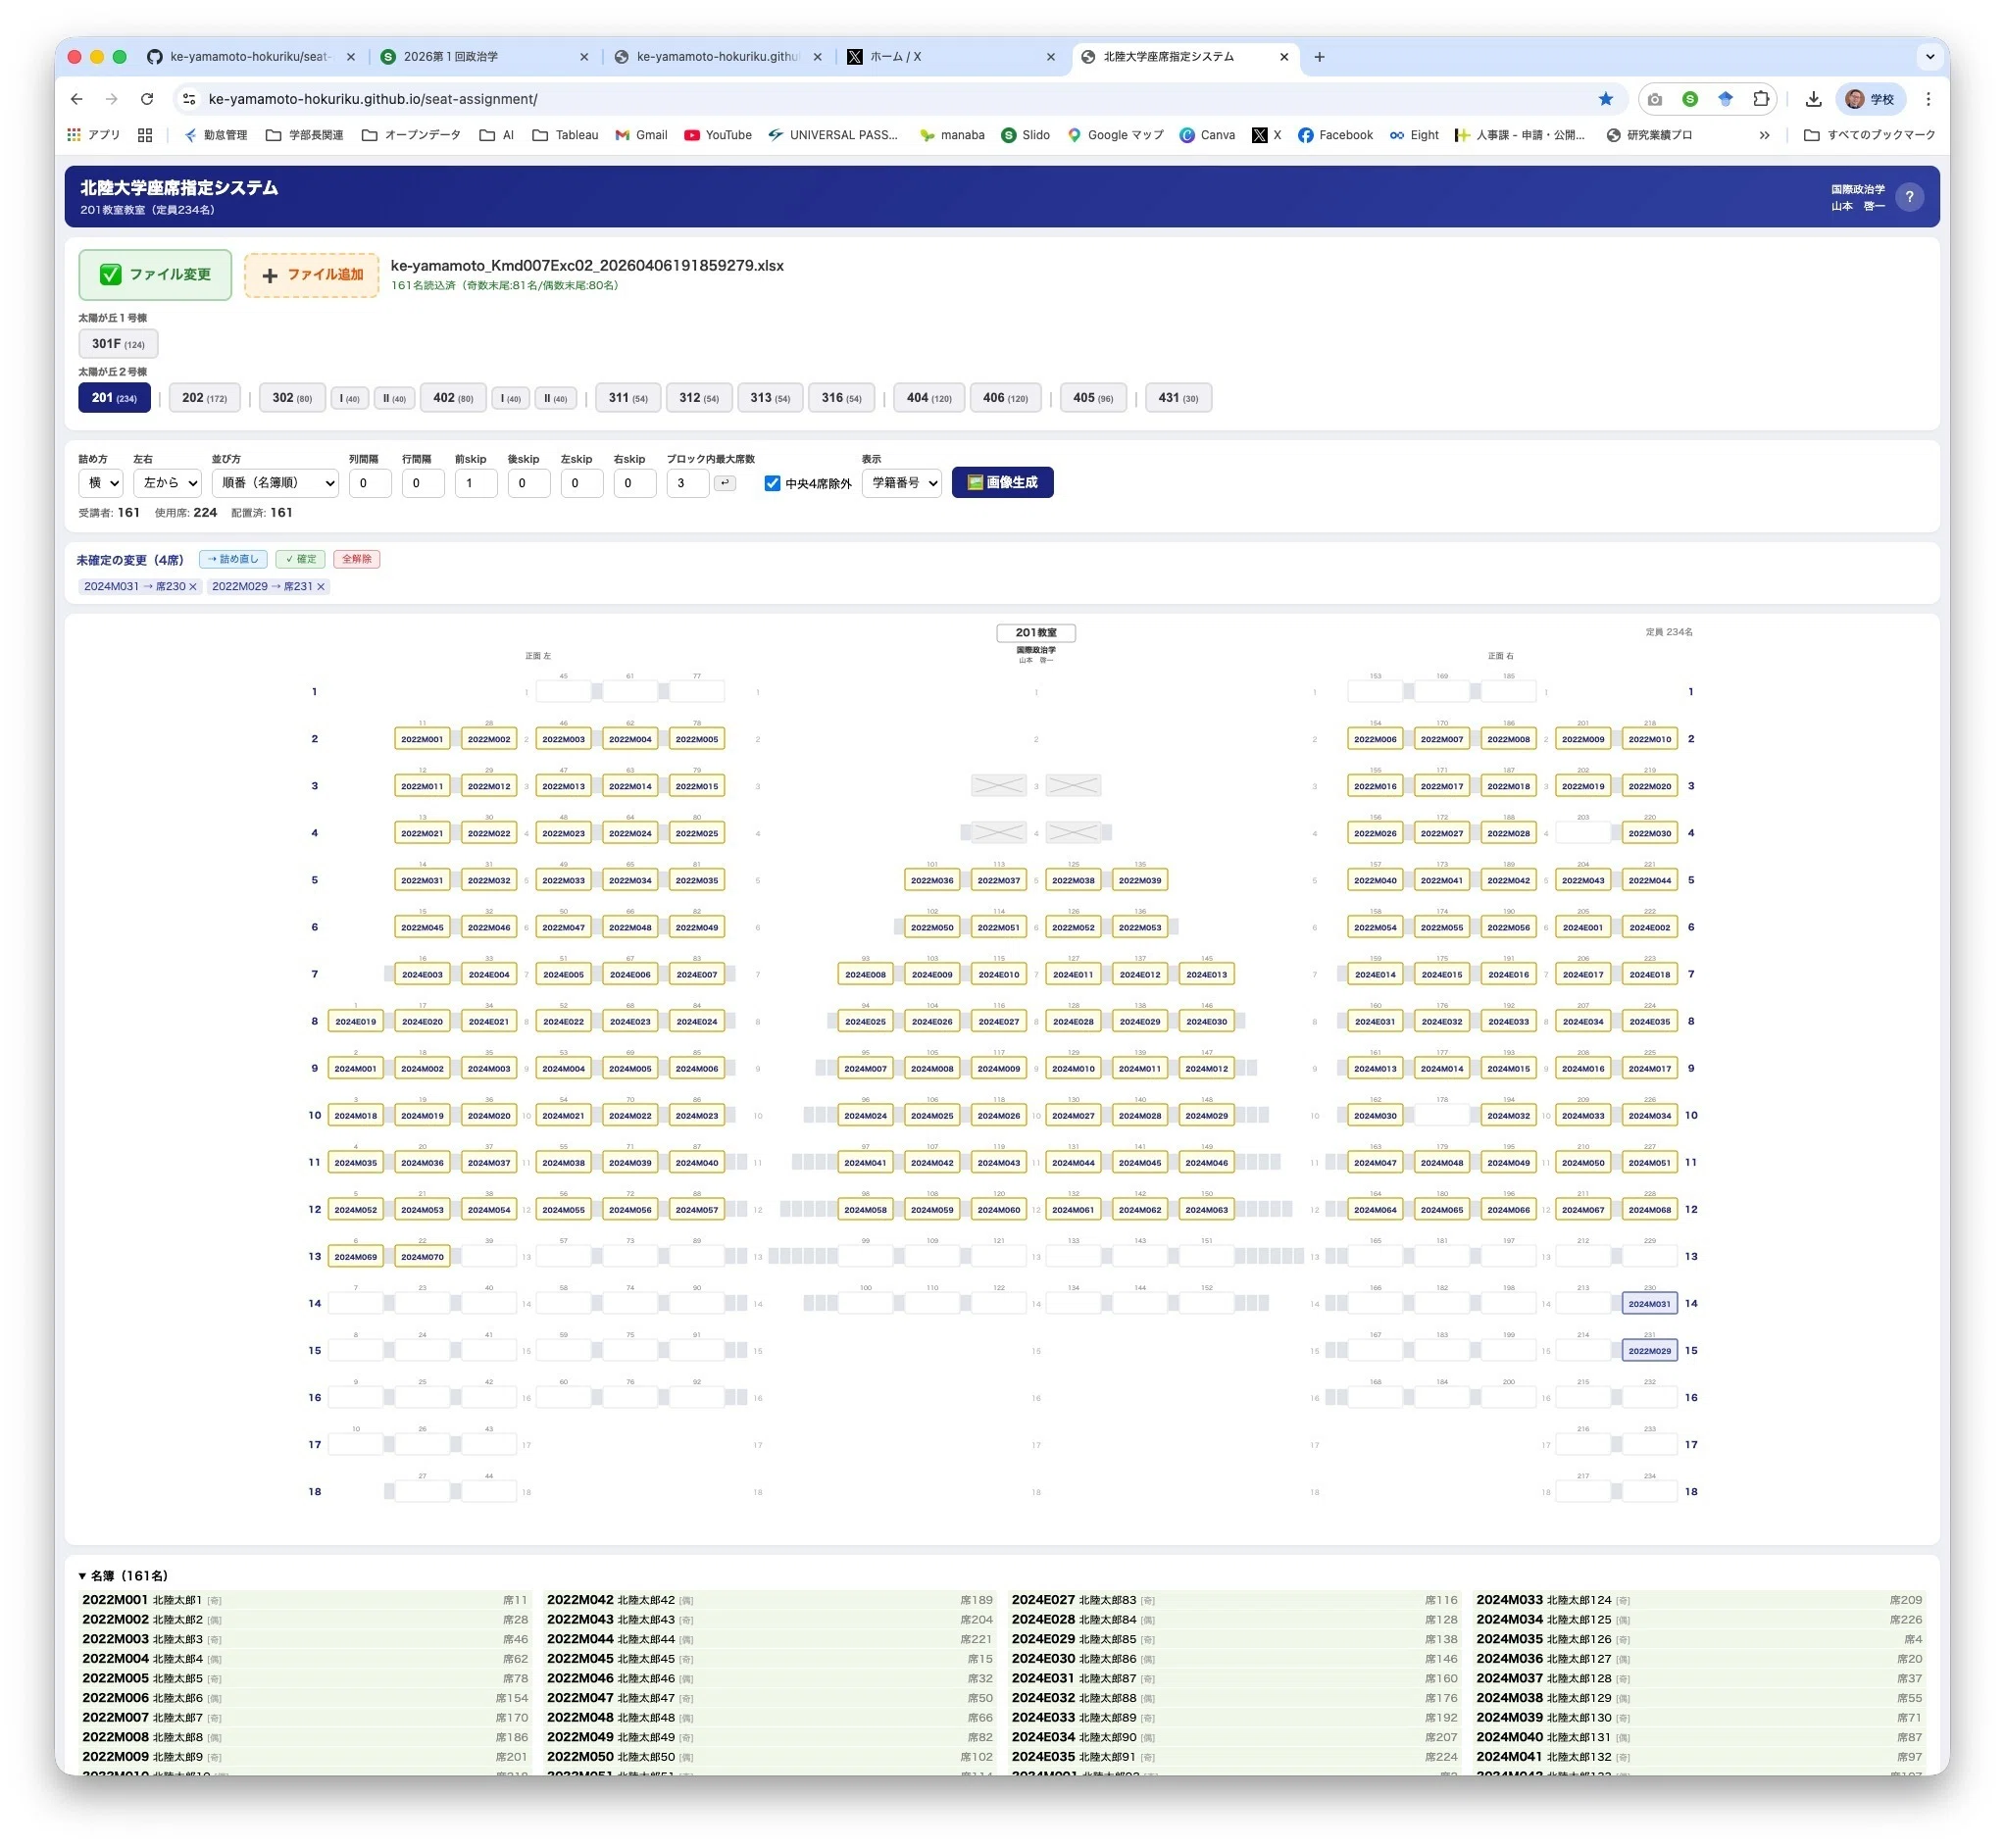2005x1848 pixels.
Task: Click the reset arrow beside ブロック内最大席数
Action: [725, 483]
